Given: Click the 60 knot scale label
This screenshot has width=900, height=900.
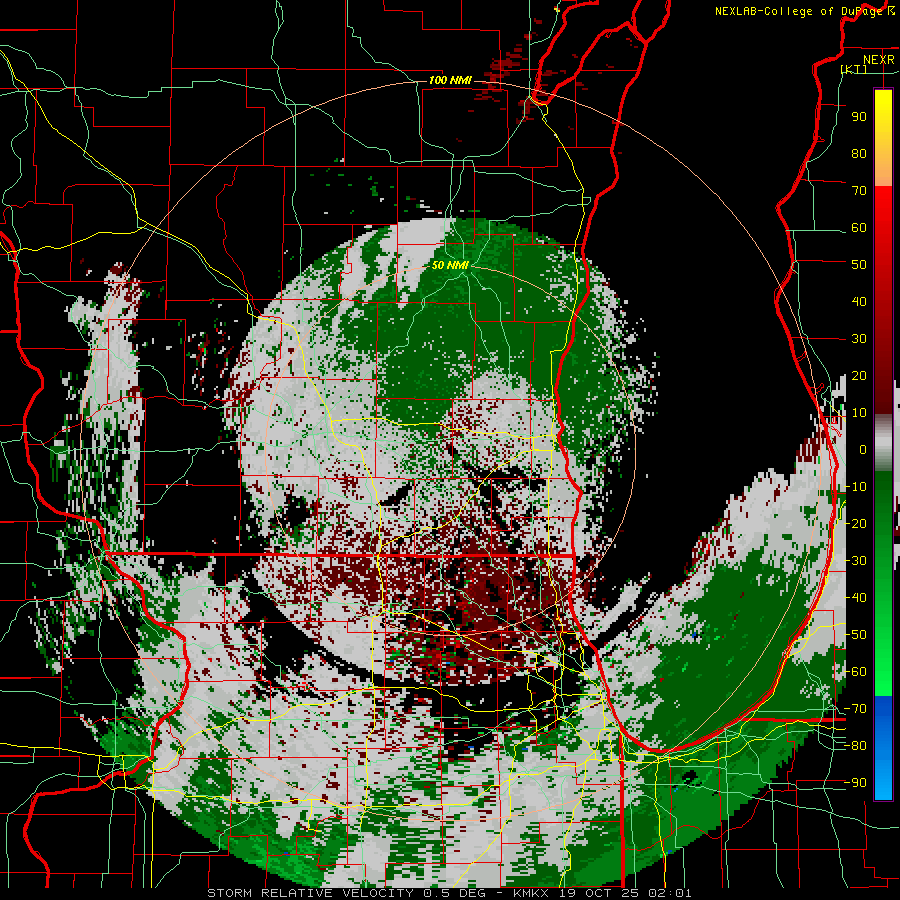Looking at the screenshot, I should [859, 227].
